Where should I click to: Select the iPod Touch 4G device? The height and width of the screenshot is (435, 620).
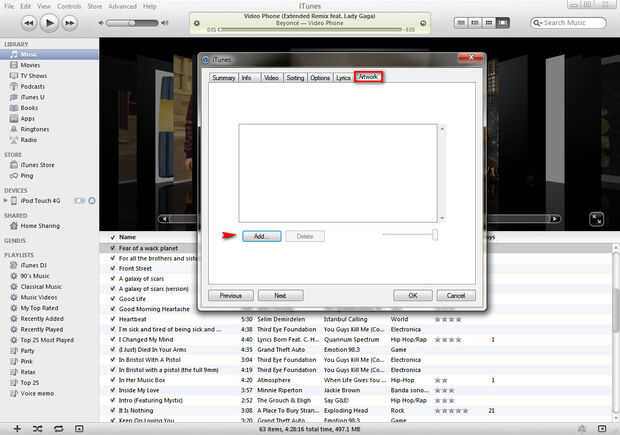(40, 201)
